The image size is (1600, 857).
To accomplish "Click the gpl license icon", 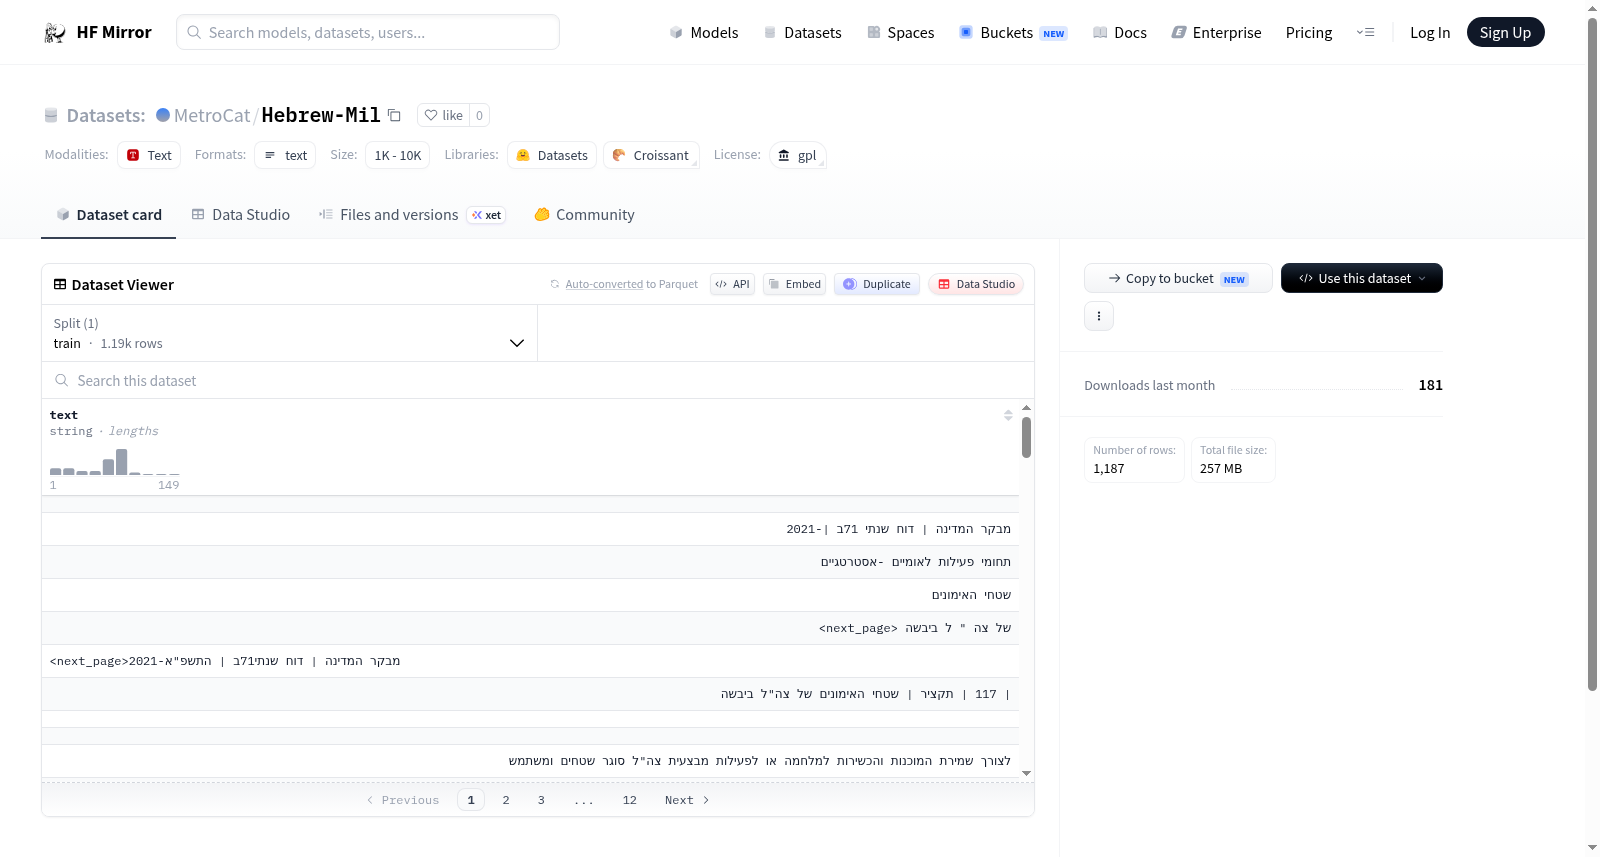I will tap(784, 155).
